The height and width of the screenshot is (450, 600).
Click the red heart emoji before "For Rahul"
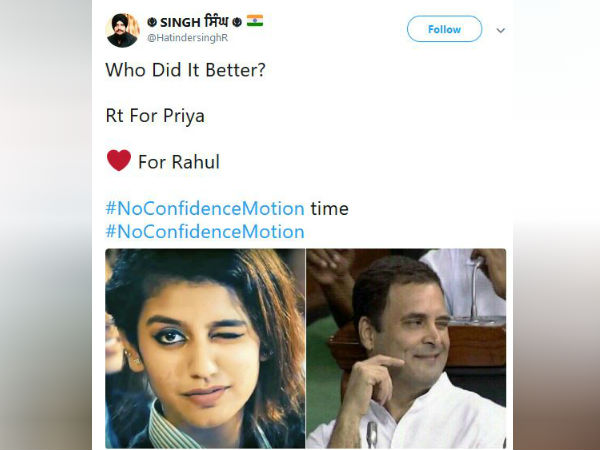tap(118, 160)
